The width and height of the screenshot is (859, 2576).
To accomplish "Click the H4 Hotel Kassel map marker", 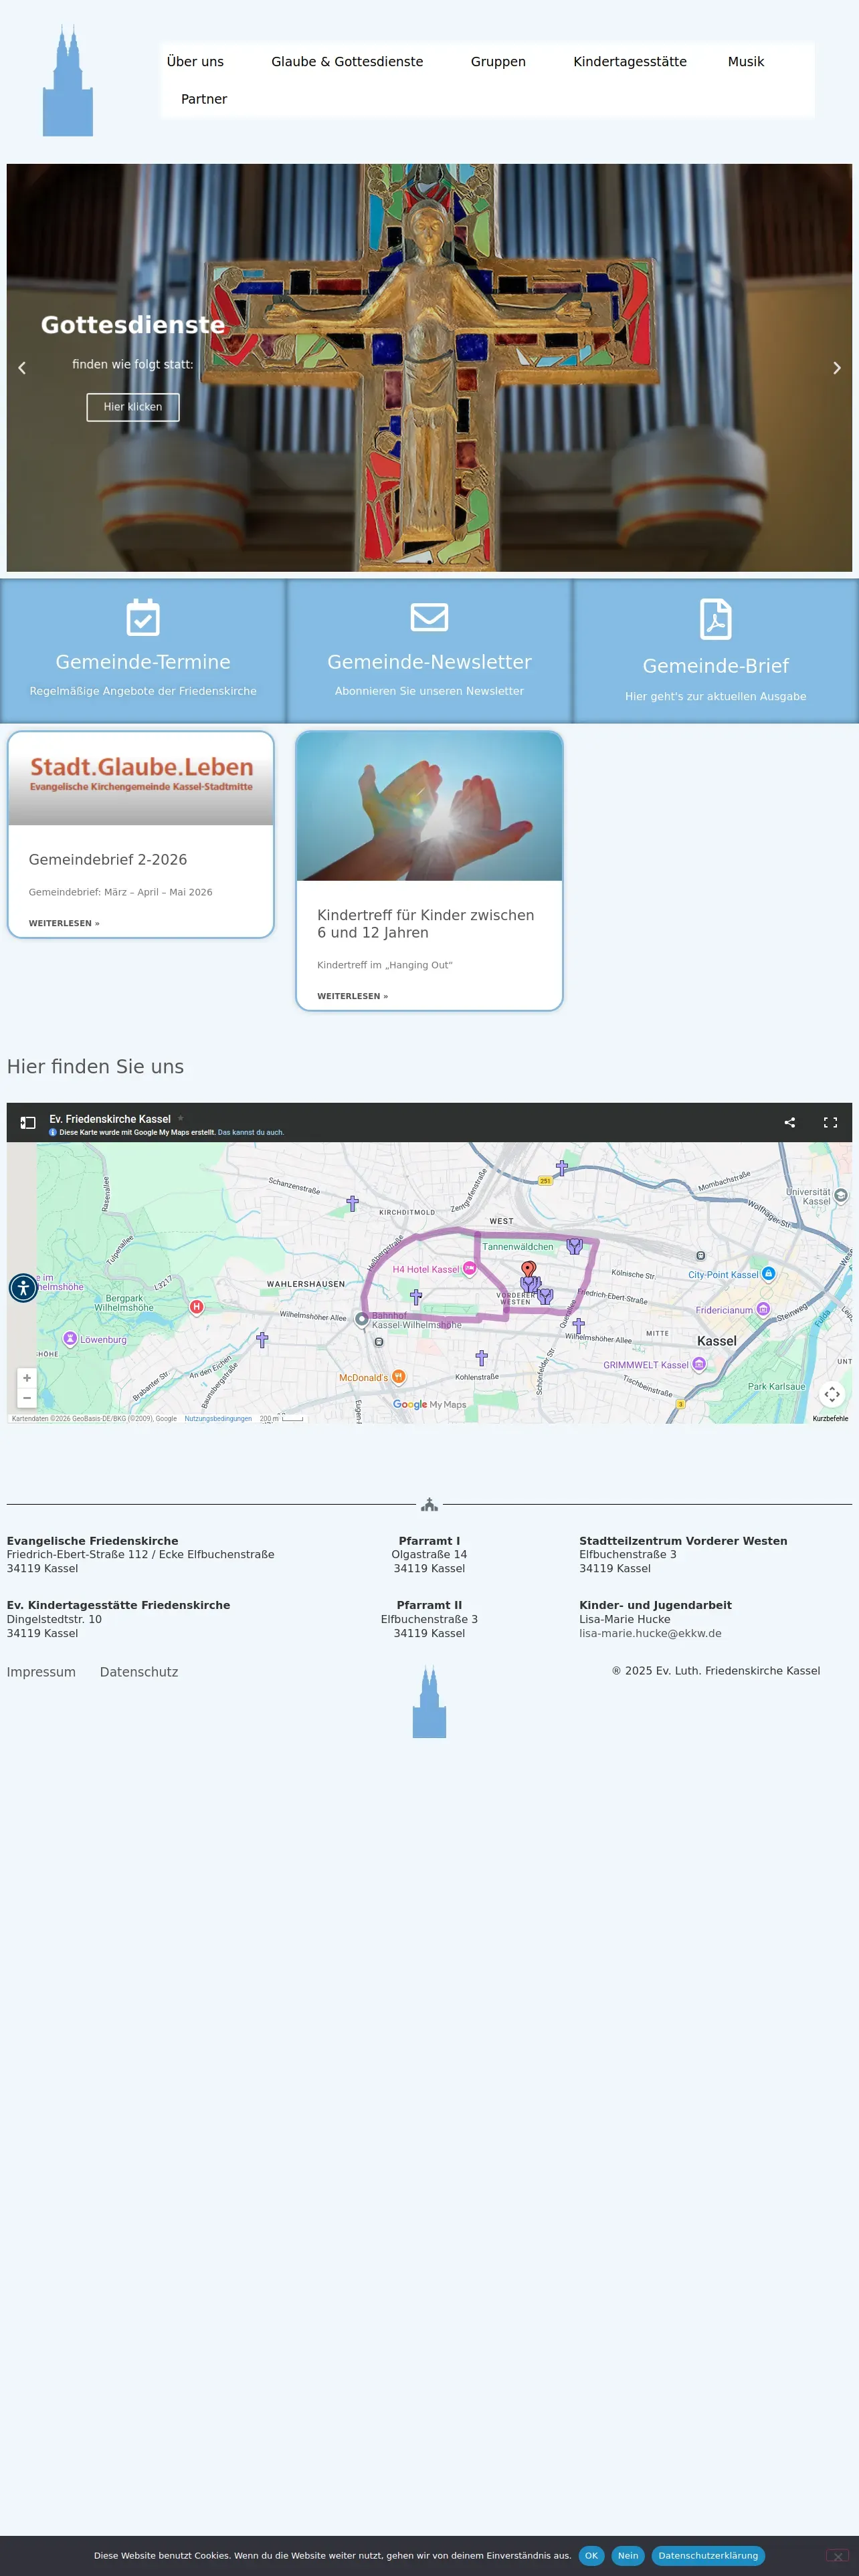I will click(x=469, y=1268).
